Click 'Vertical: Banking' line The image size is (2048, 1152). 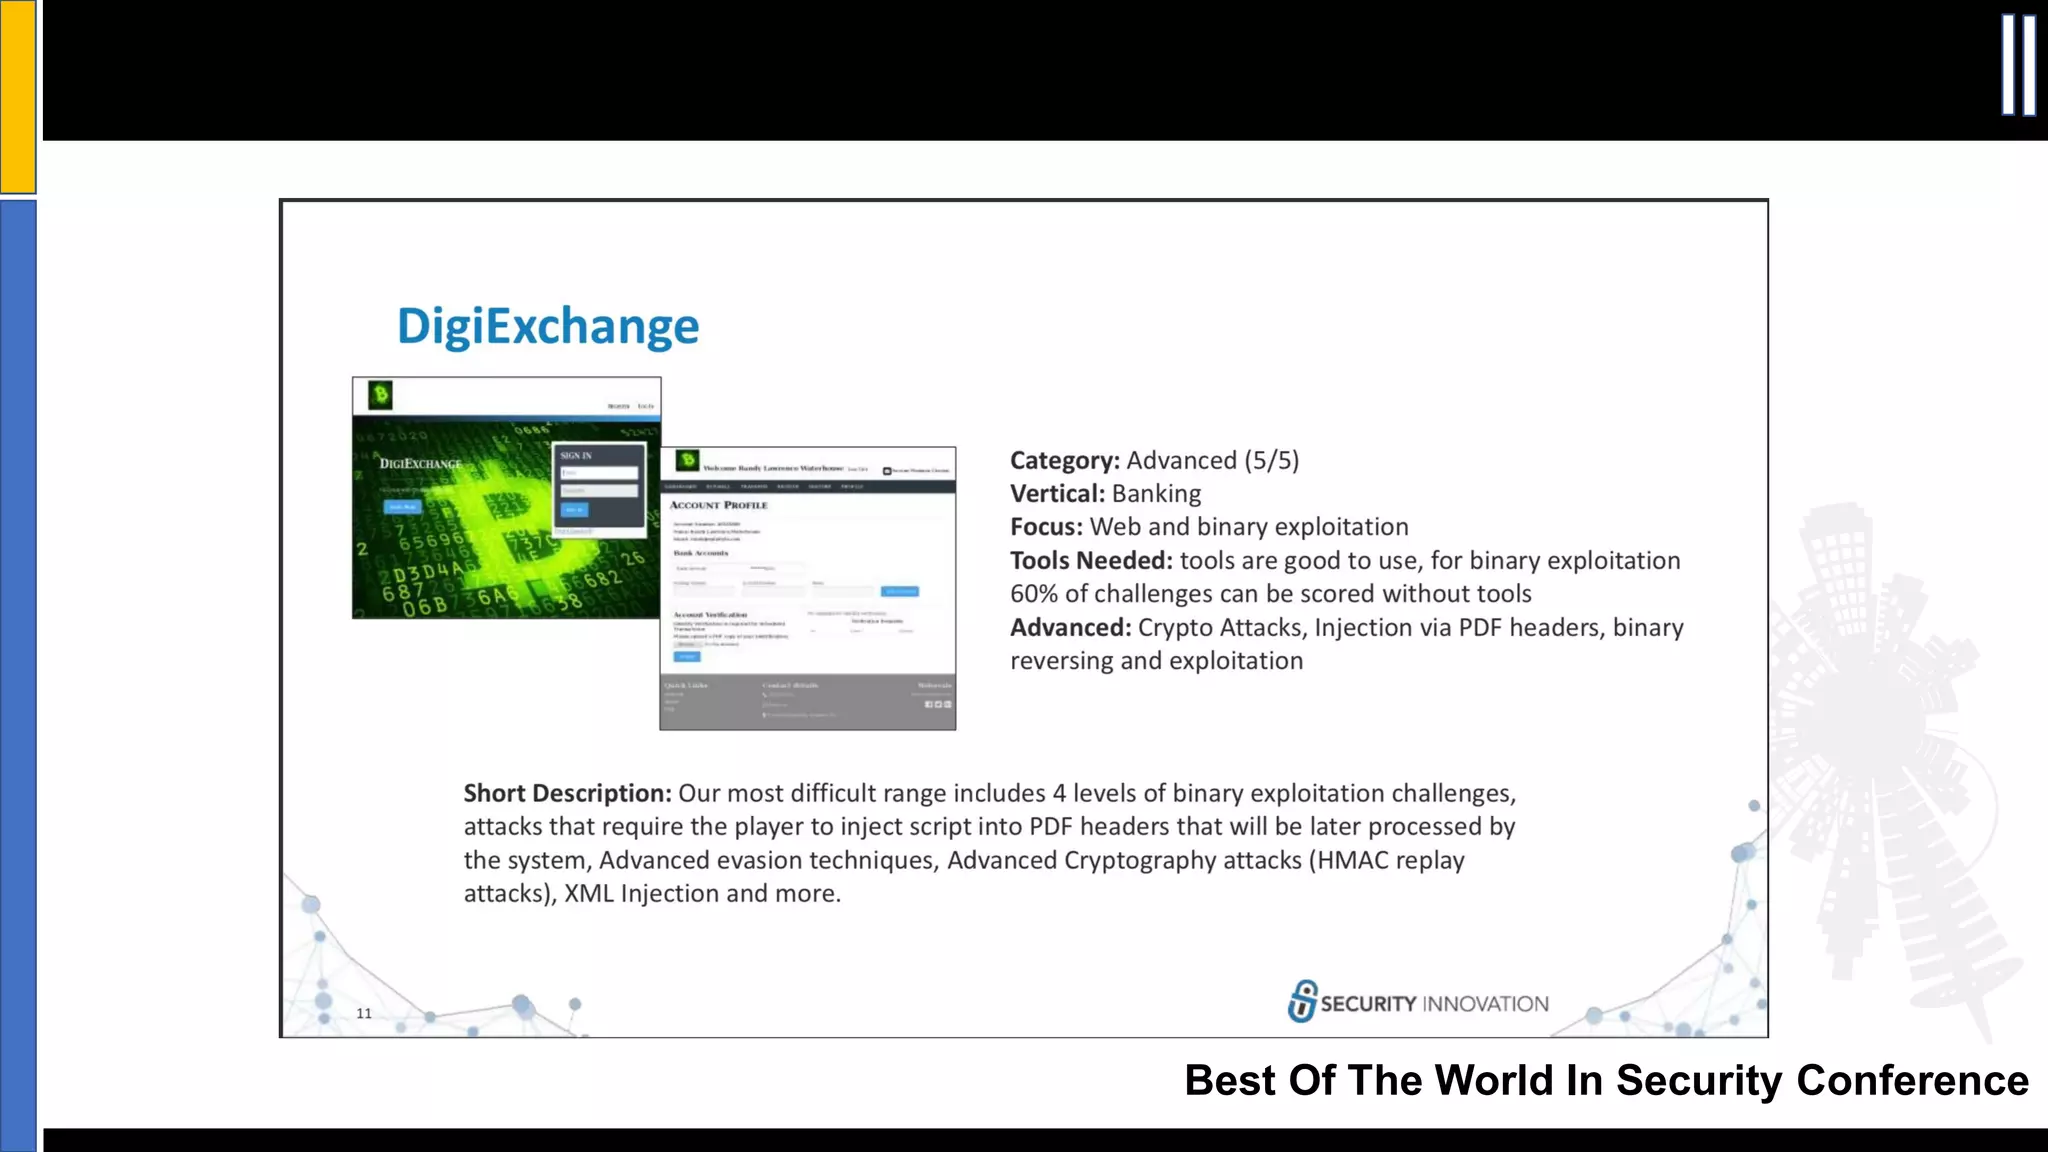tap(1106, 493)
